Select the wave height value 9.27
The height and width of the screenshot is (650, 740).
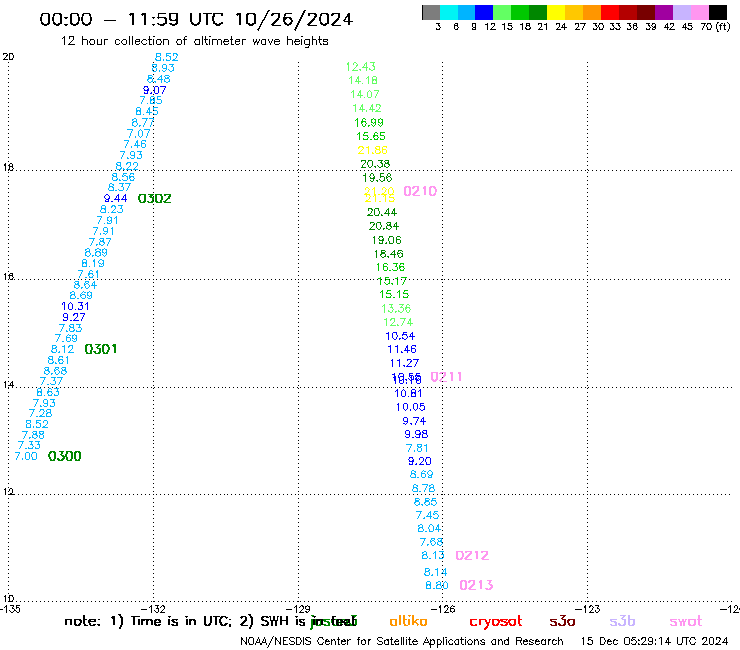click(x=74, y=318)
